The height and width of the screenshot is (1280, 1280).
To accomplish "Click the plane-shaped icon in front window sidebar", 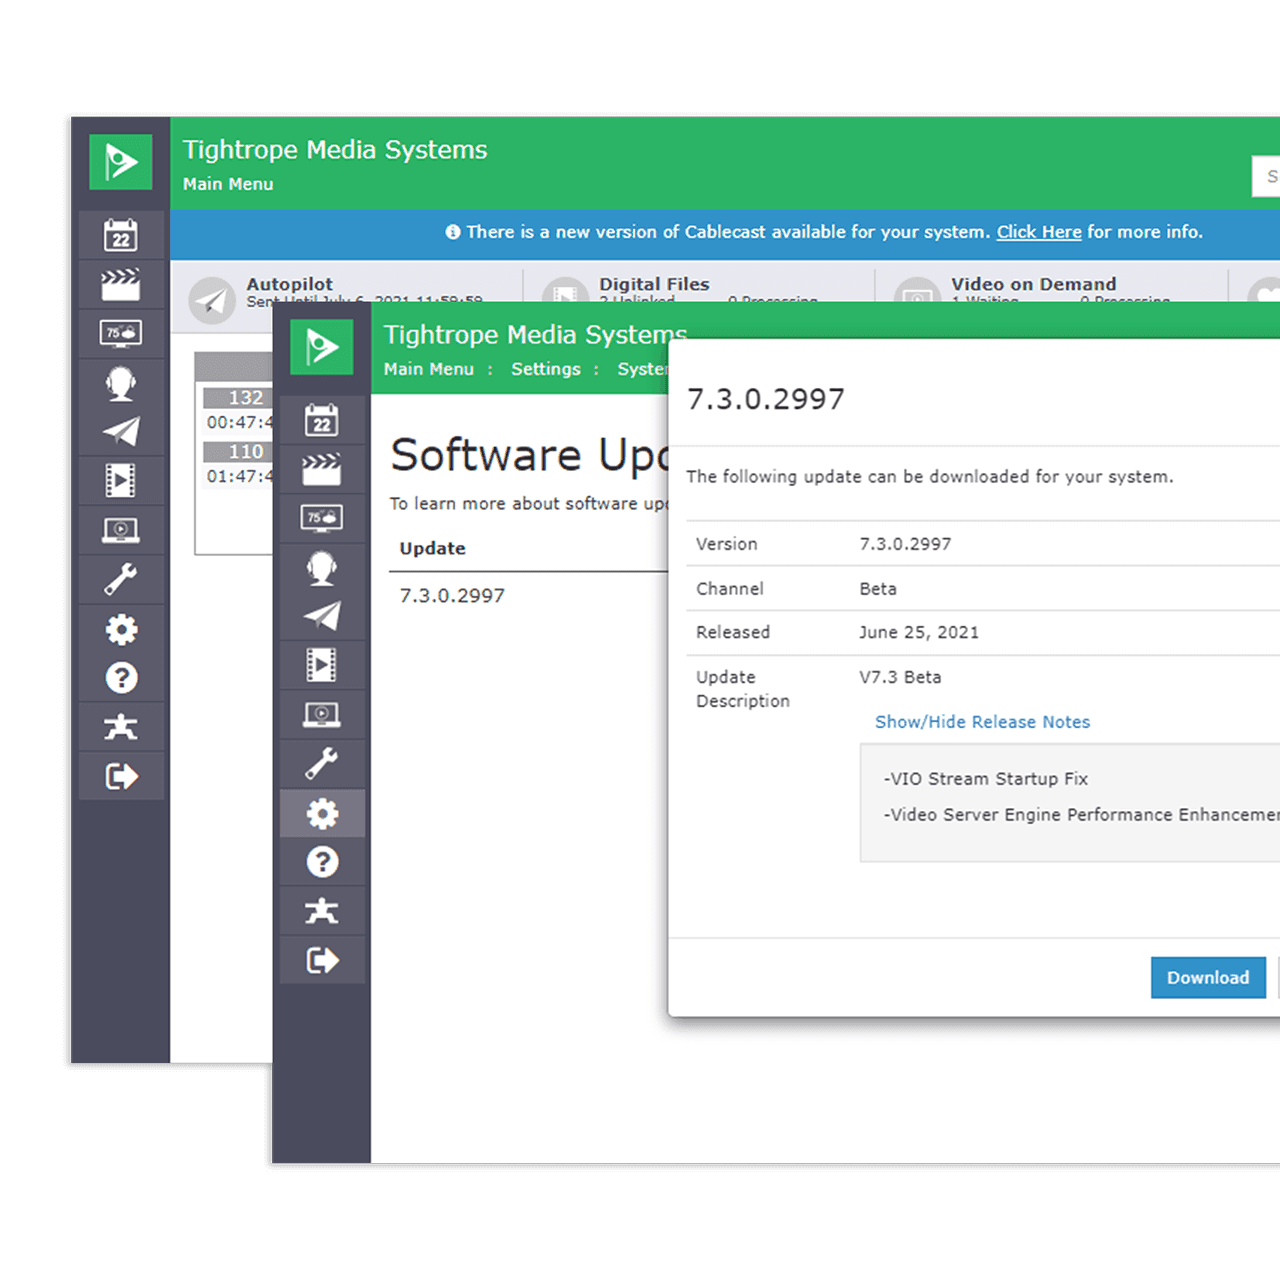I will [322, 911].
